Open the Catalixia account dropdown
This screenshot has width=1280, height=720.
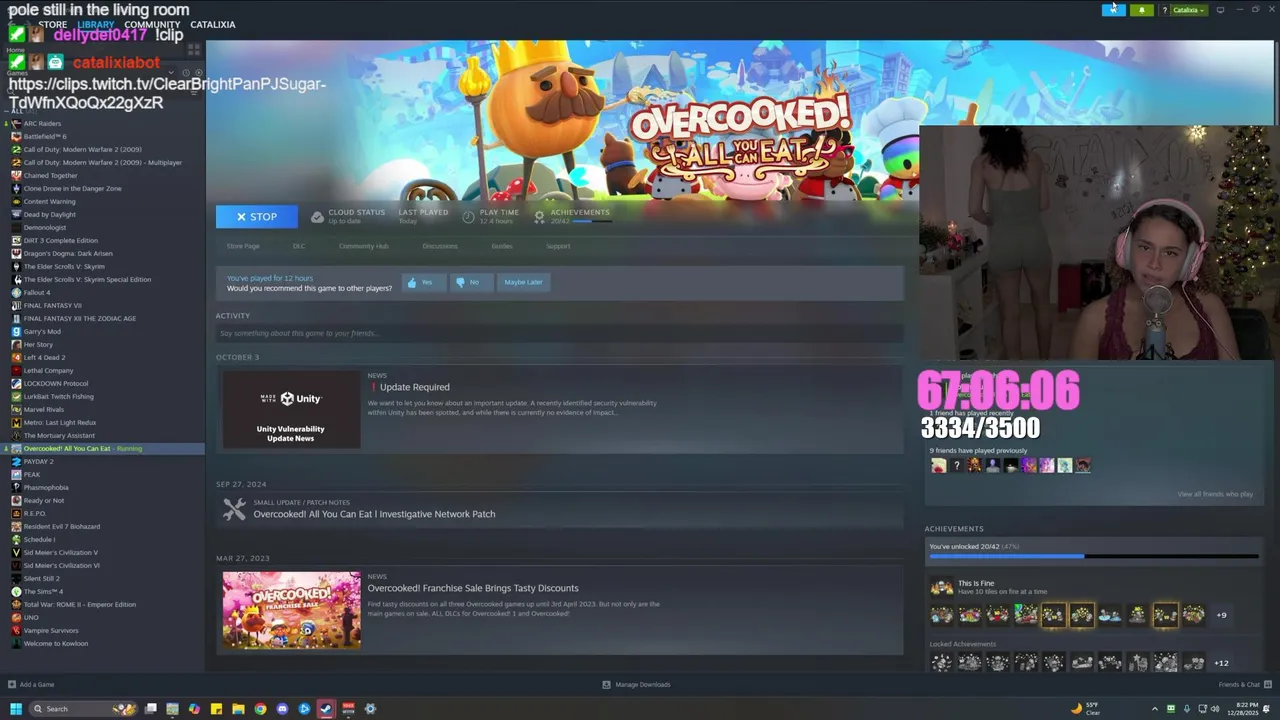1188,10
